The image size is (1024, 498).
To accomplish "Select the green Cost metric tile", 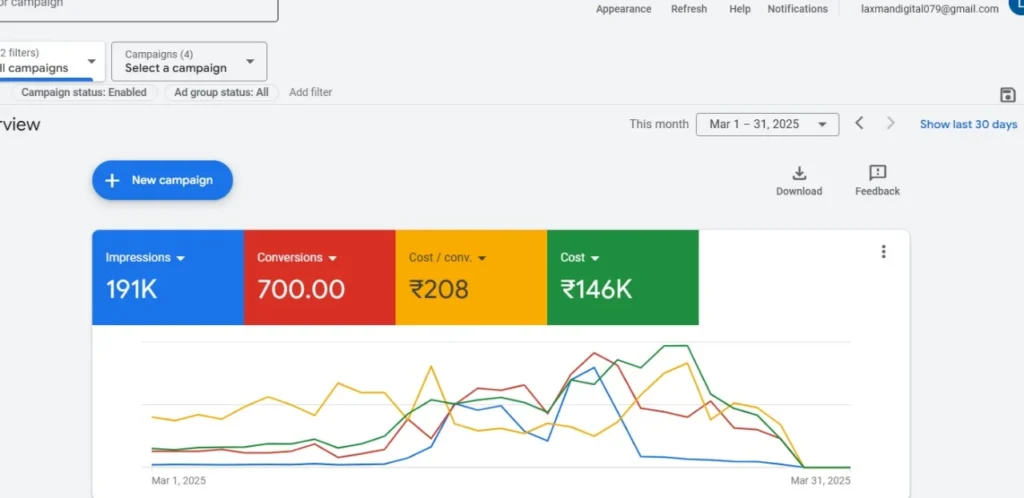I will (x=622, y=277).
